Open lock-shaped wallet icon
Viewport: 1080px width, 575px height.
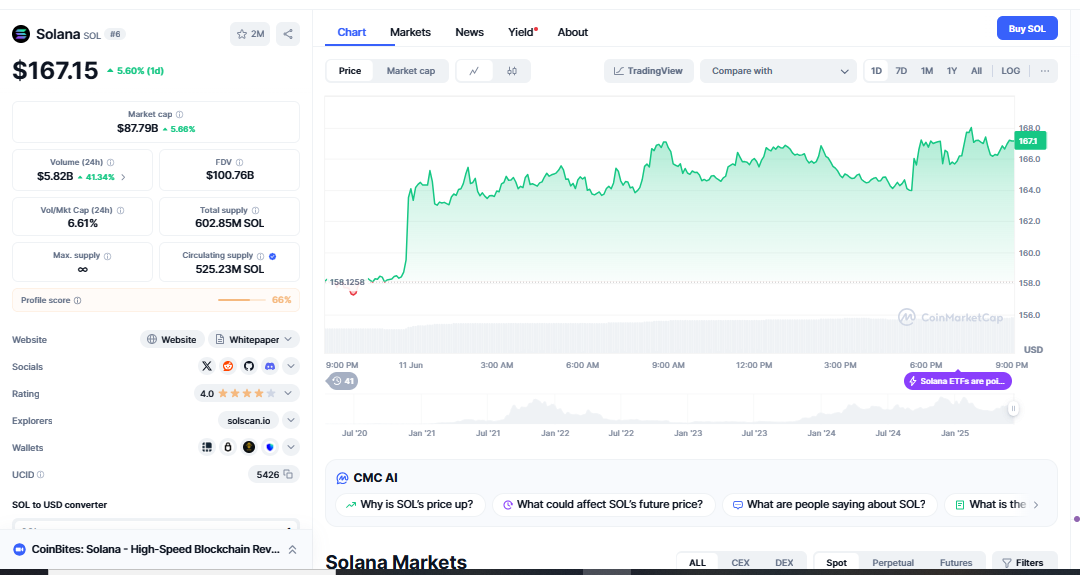pos(228,448)
